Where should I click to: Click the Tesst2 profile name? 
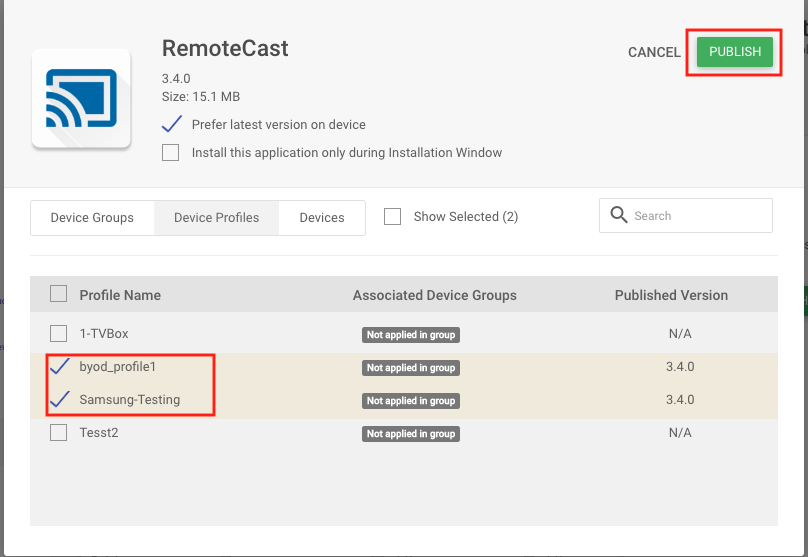[x=98, y=432]
